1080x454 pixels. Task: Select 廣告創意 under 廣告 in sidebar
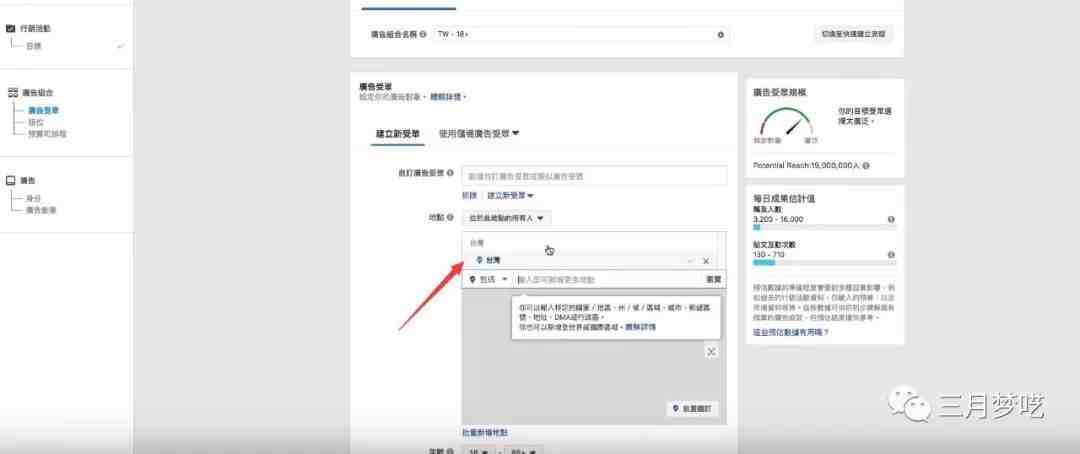pos(41,210)
